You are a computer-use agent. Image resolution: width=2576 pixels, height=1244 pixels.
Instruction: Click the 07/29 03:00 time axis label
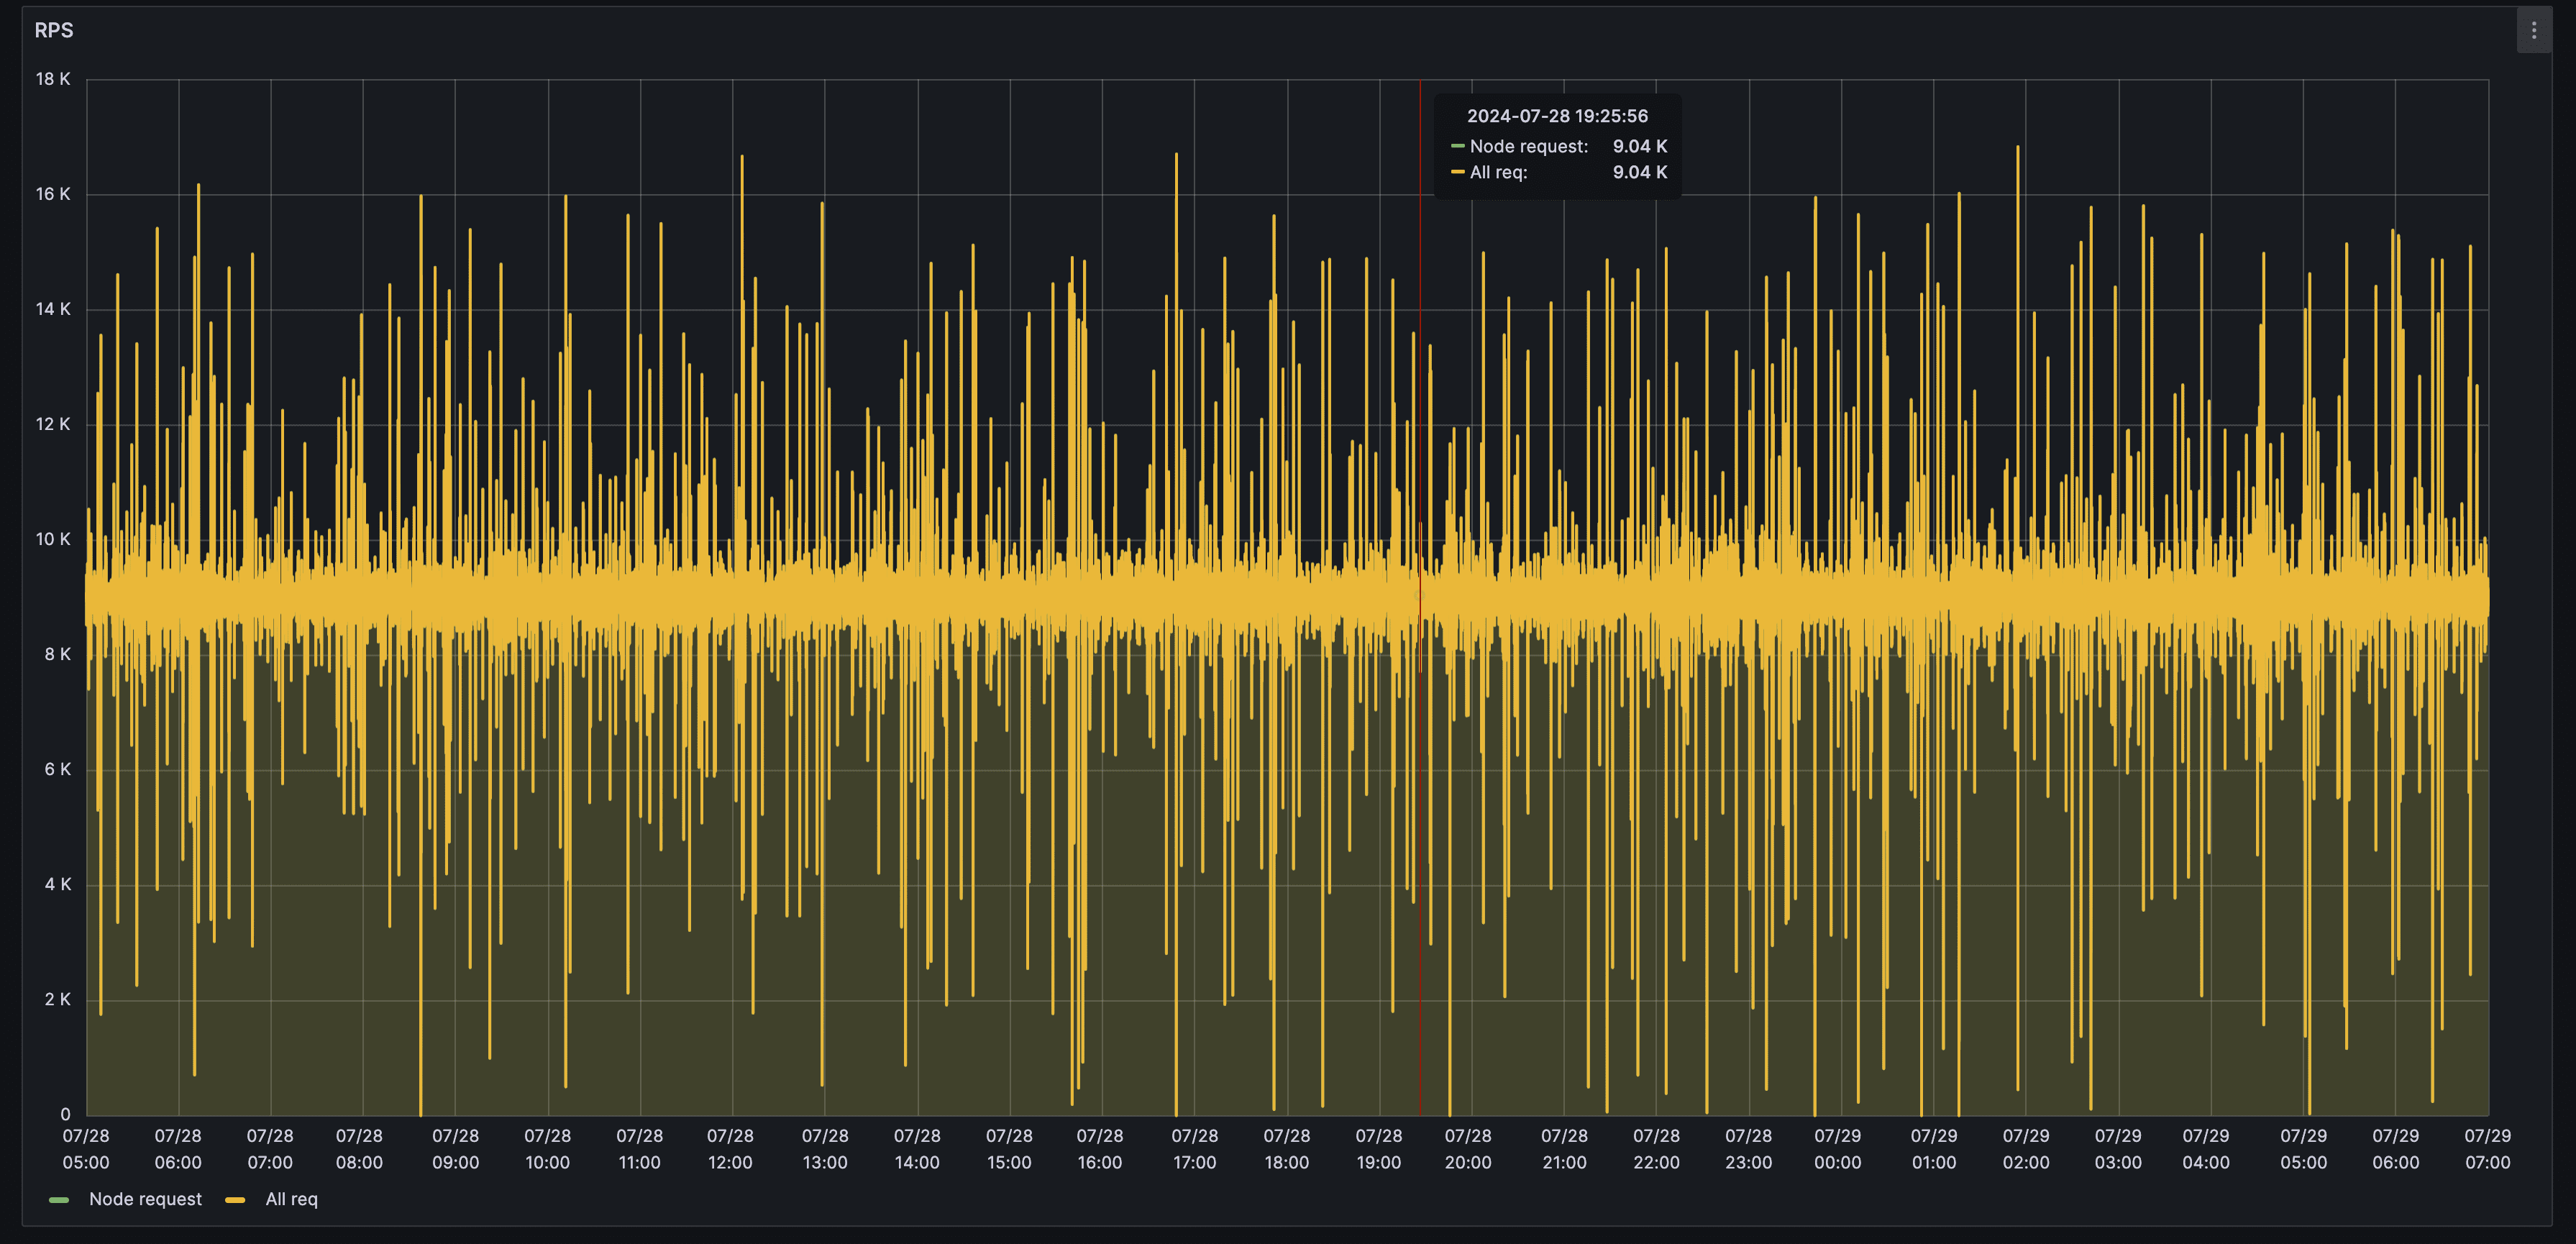tap(2118, 1149)
